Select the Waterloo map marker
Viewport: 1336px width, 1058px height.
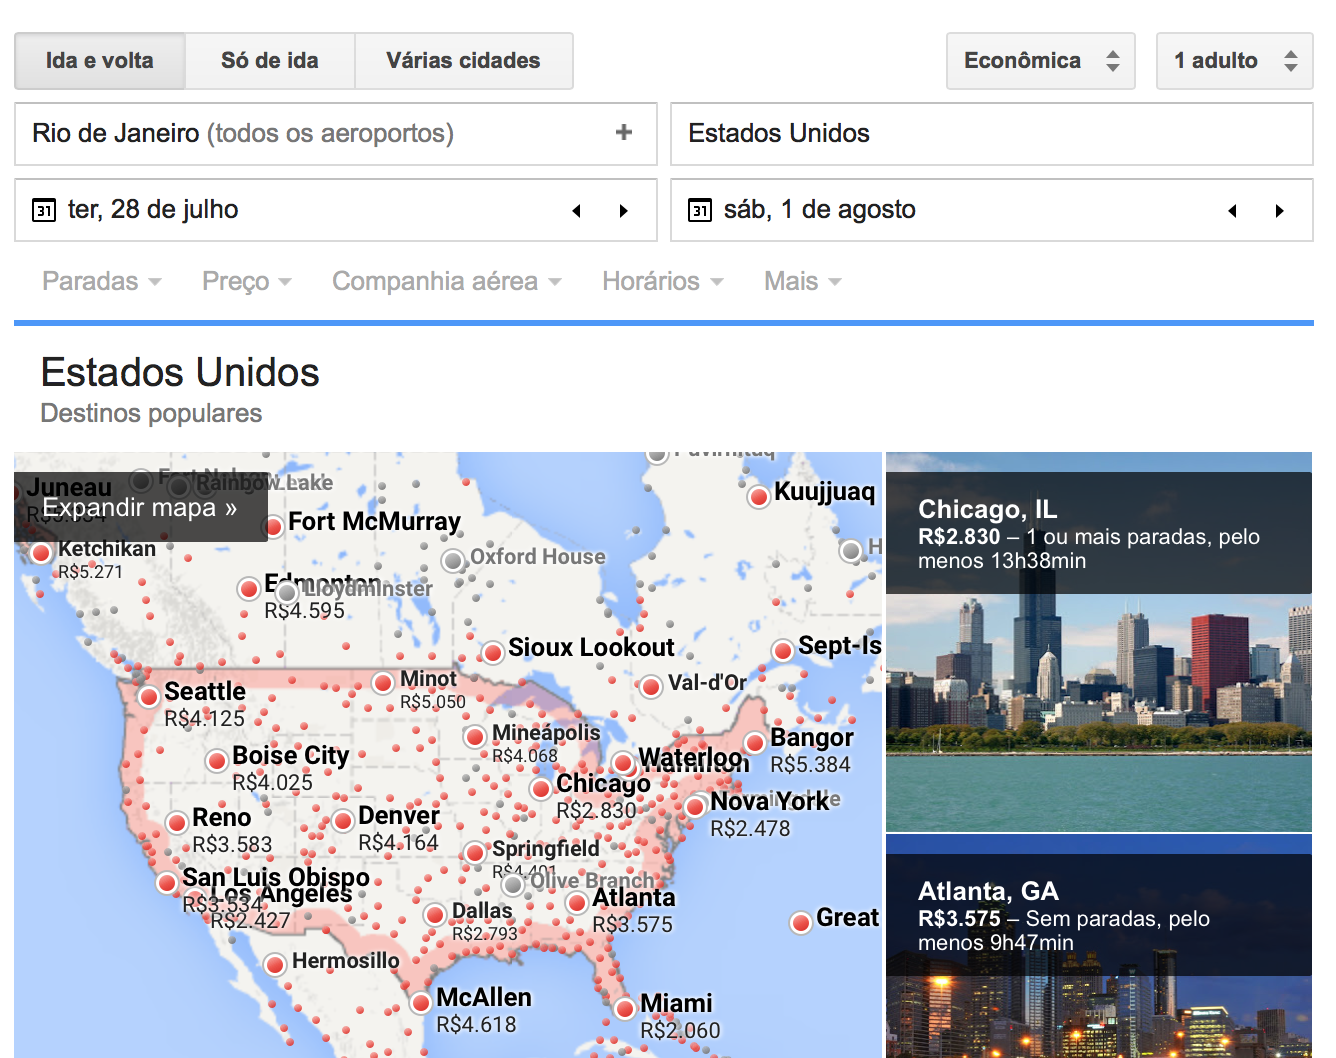click(624, 763)
